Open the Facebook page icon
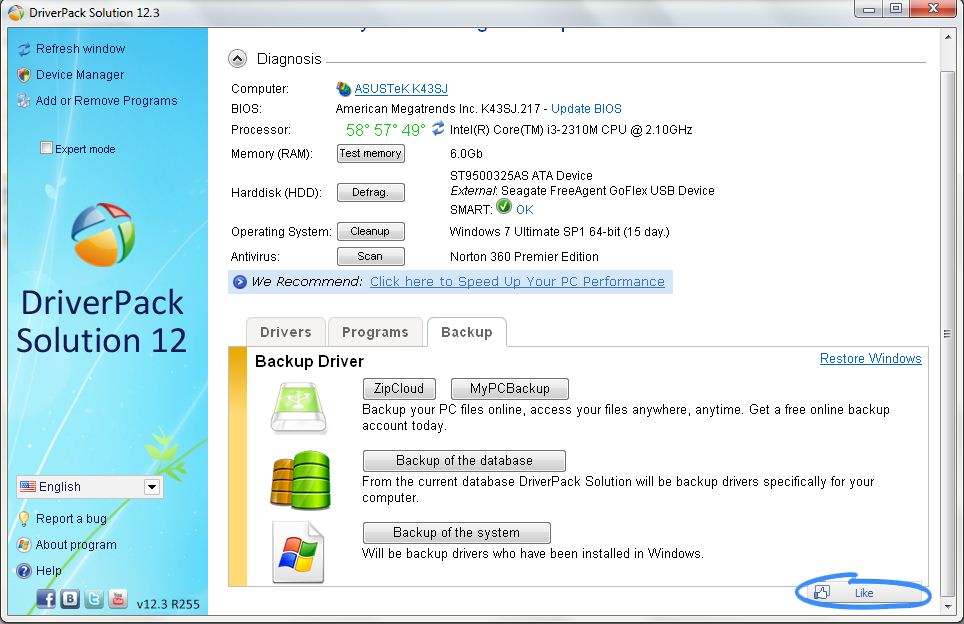Image resolution: width=964 pixels, height=624 pixels. [46, 599]
